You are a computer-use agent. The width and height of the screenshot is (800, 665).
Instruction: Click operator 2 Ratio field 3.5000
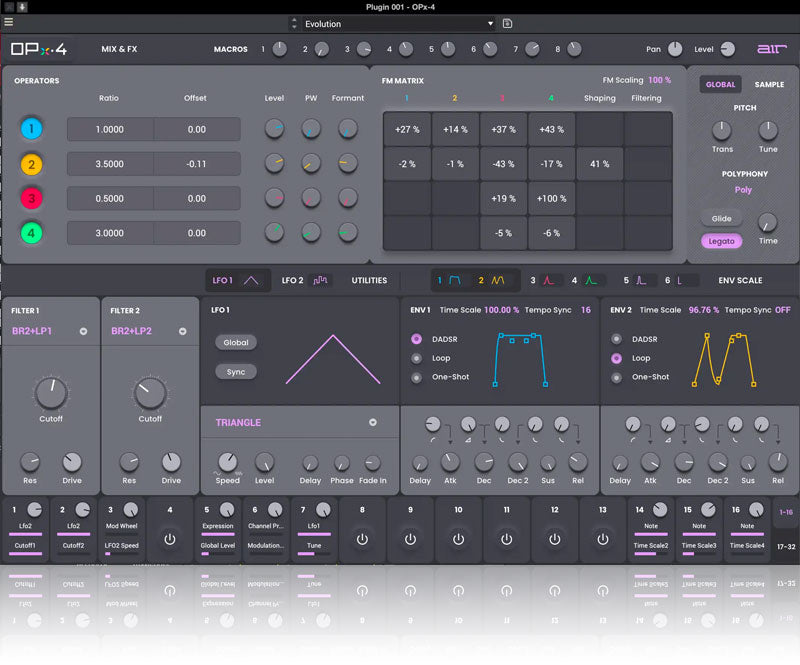(110, 164)
